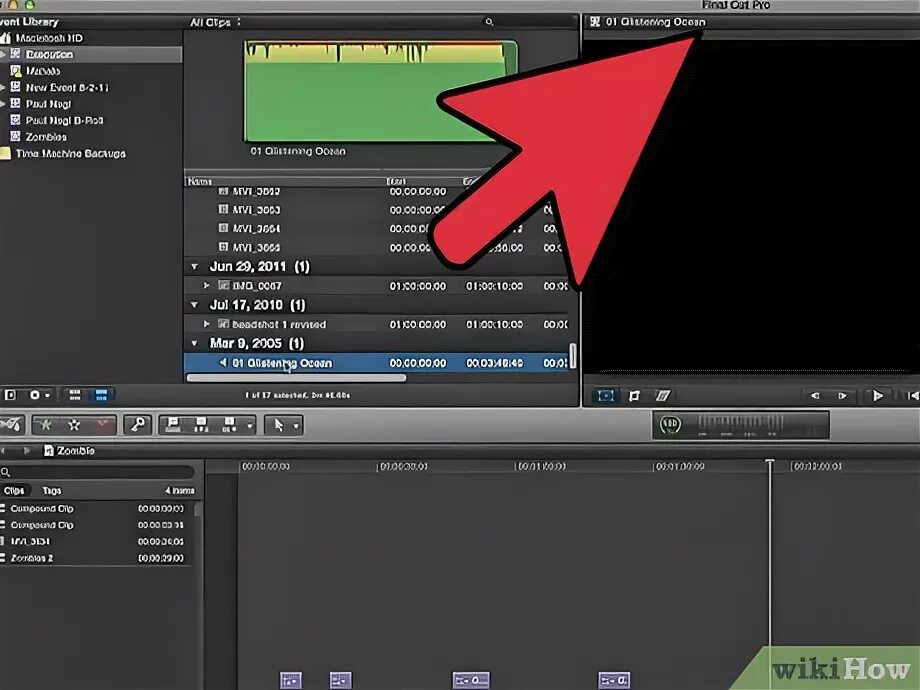Click the timeline index search field
The height and width of the screenshot is (690, 920).
99,472
